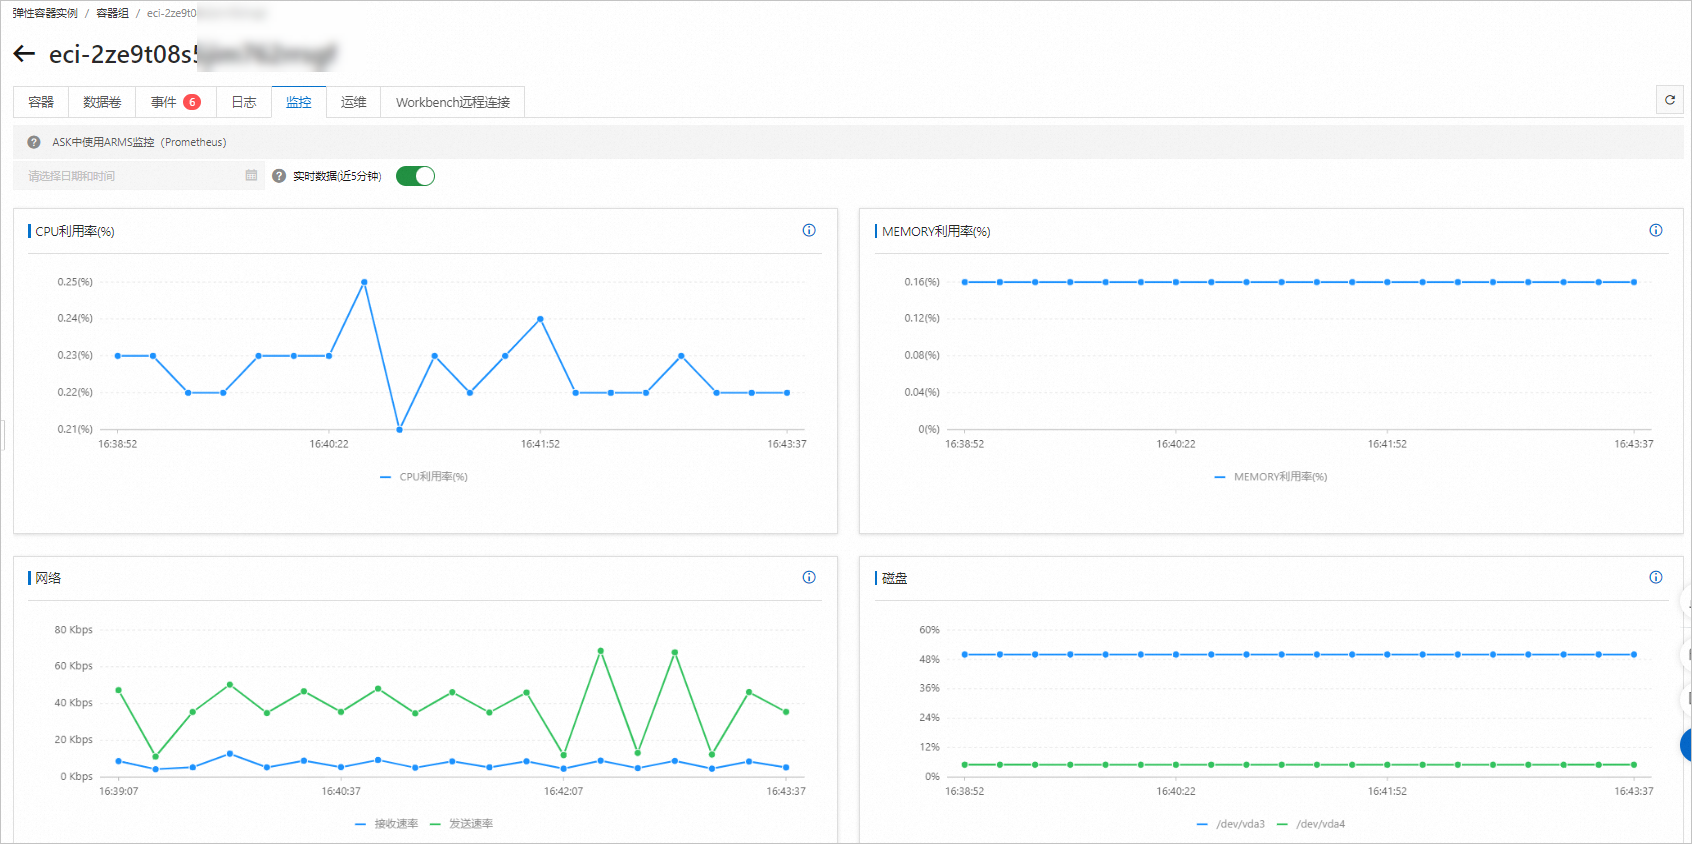Turn off the real-time data switch
1692x844 pixels.
point(415,176)
